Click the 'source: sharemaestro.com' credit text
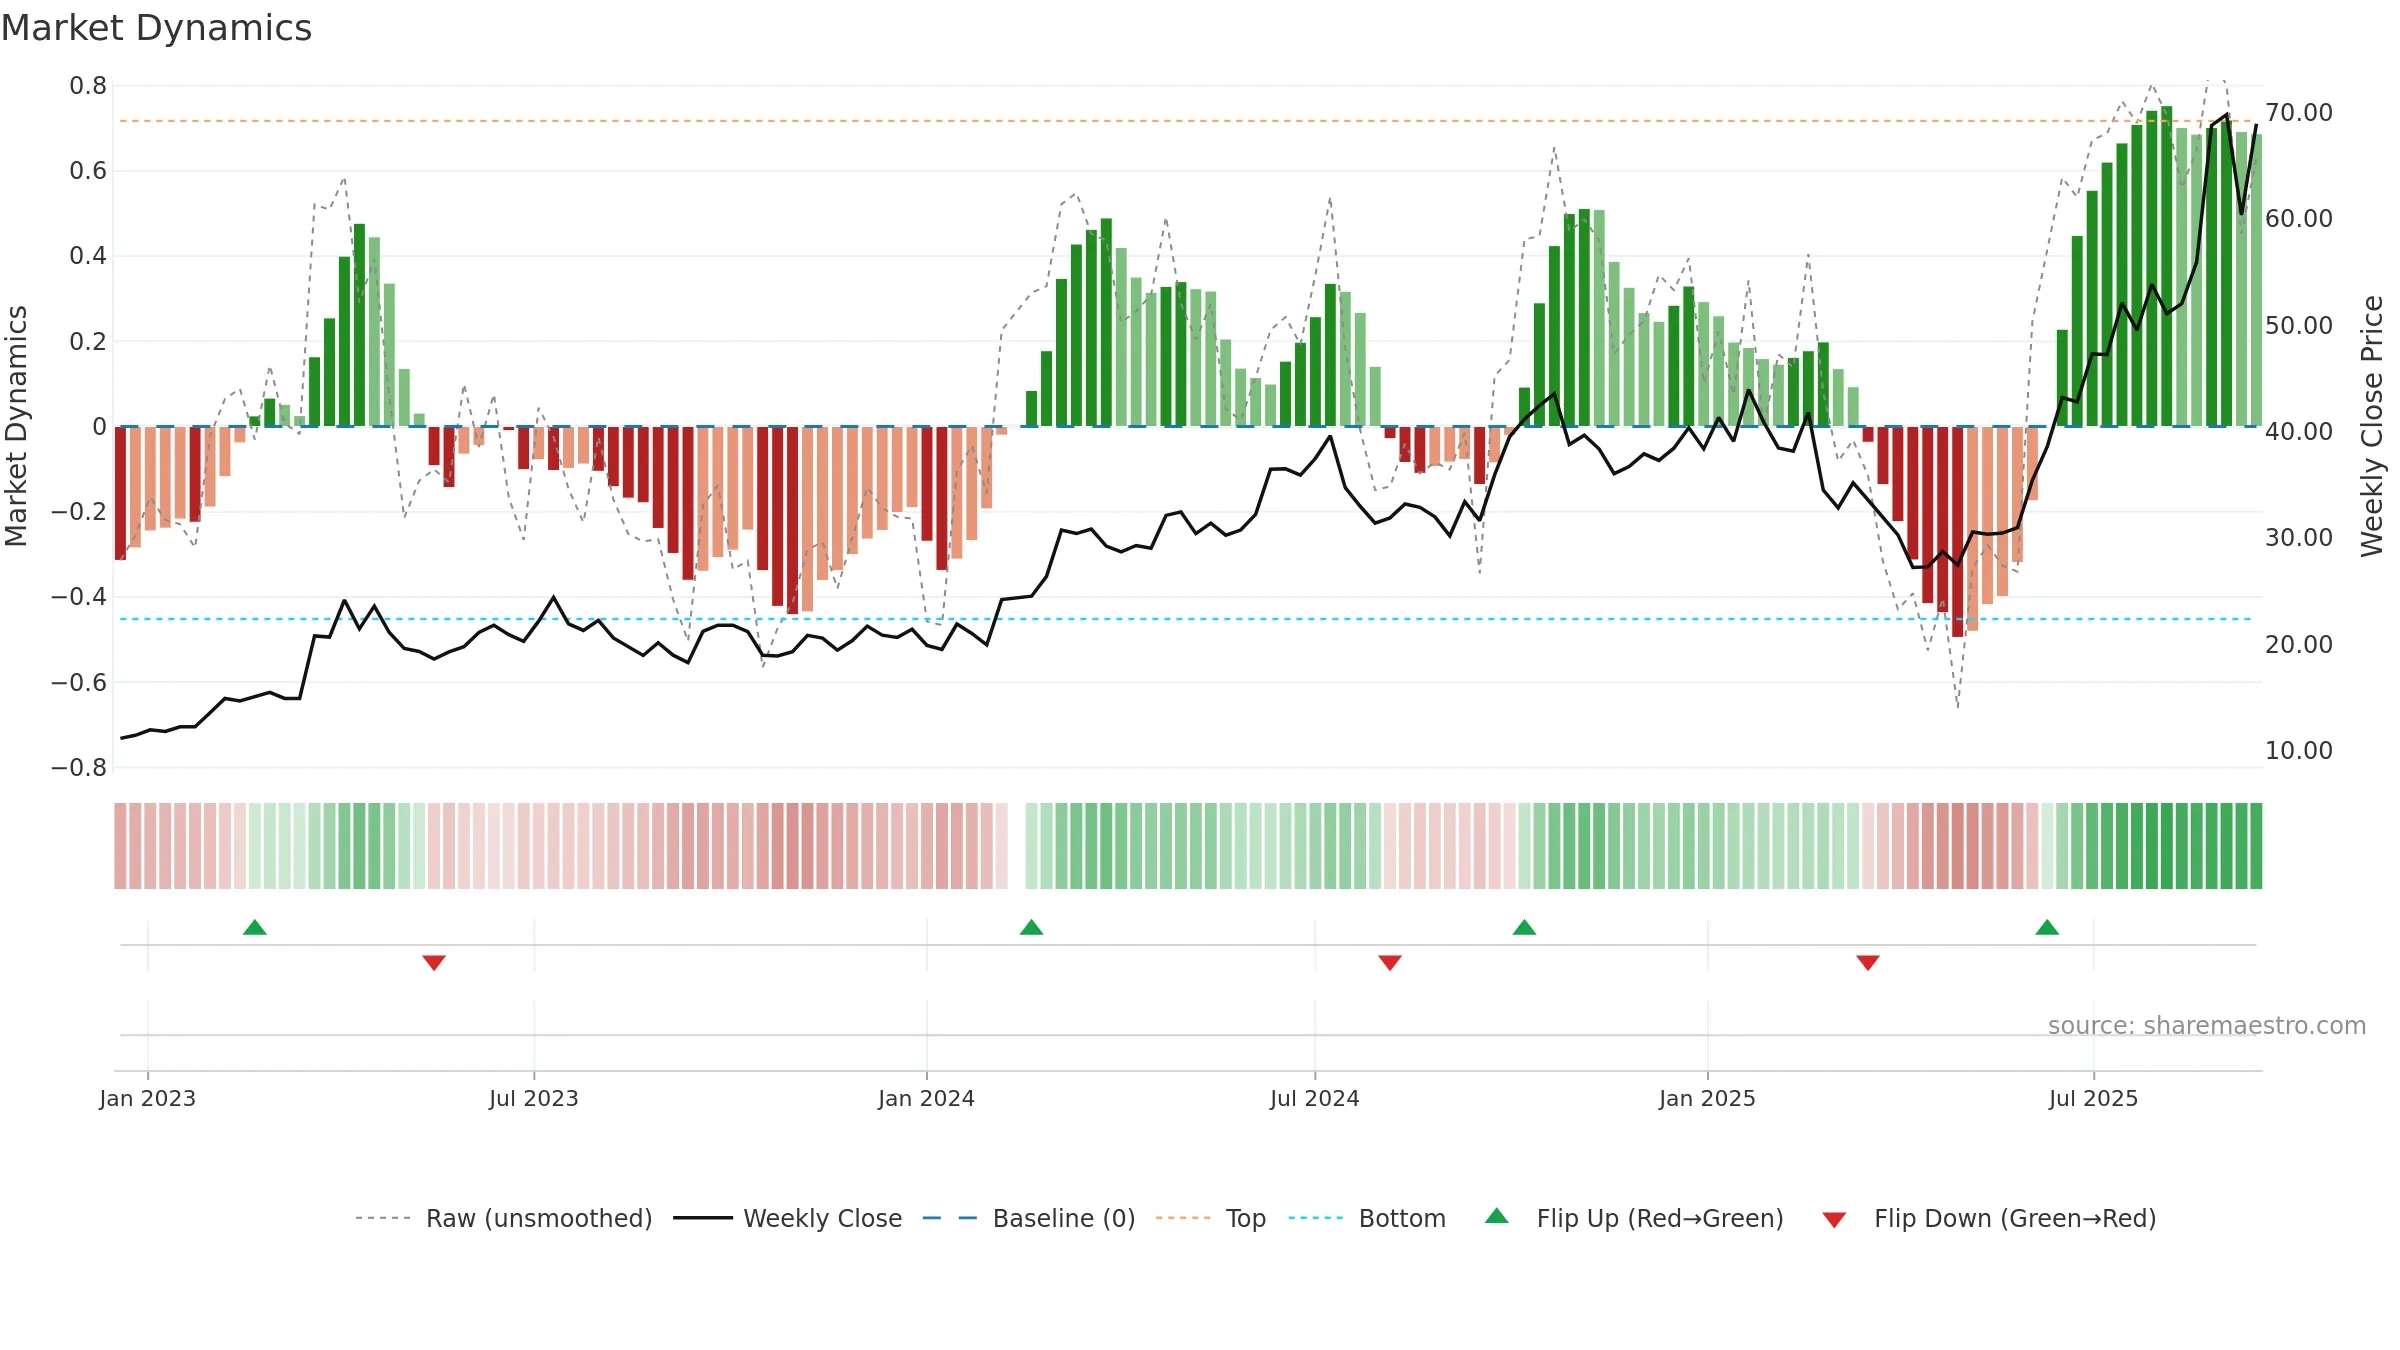The height and width of the screenshot is (1350, 2400). [x=2207, y=1025]
